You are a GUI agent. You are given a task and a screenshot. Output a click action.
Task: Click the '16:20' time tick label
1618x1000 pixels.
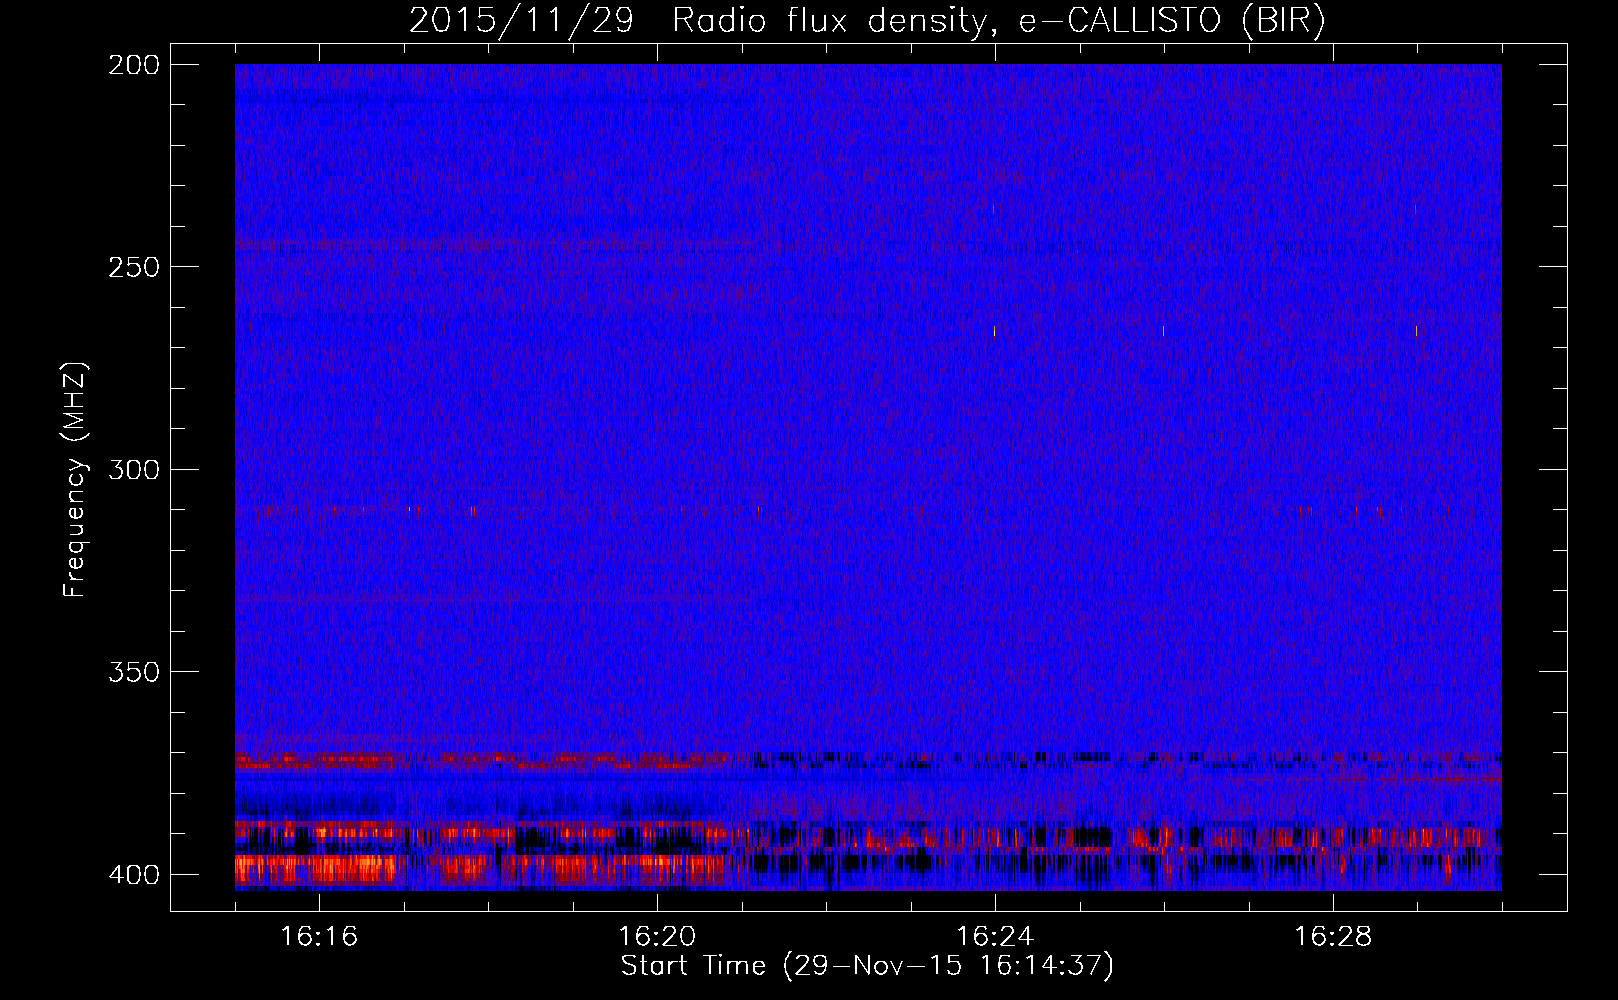(657, 937)
